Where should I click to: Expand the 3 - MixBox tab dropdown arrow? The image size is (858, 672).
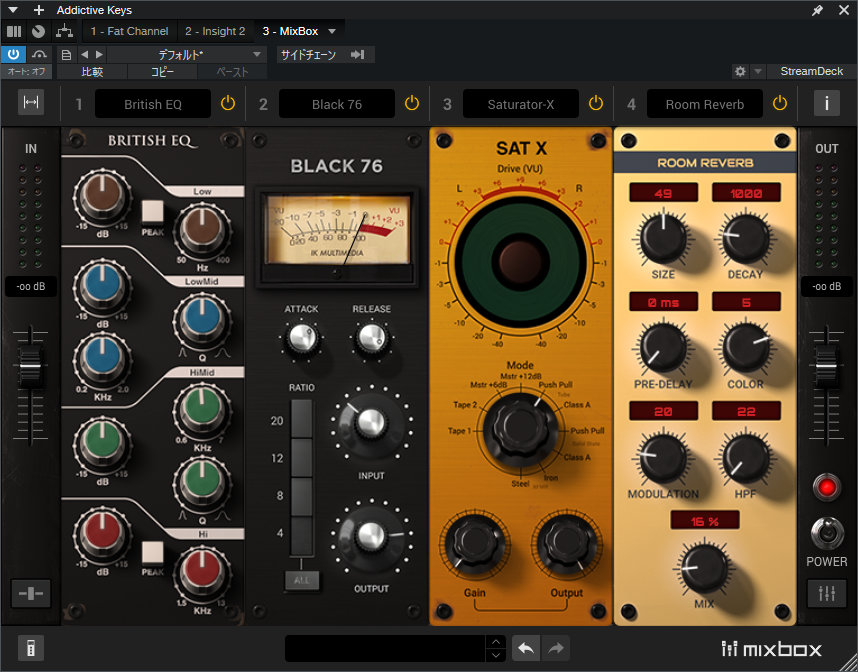click(331, 31)
